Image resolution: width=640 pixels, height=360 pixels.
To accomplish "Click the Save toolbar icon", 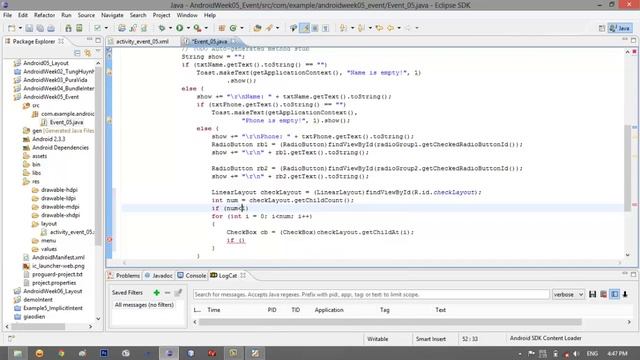I will (x=29, y=28).
